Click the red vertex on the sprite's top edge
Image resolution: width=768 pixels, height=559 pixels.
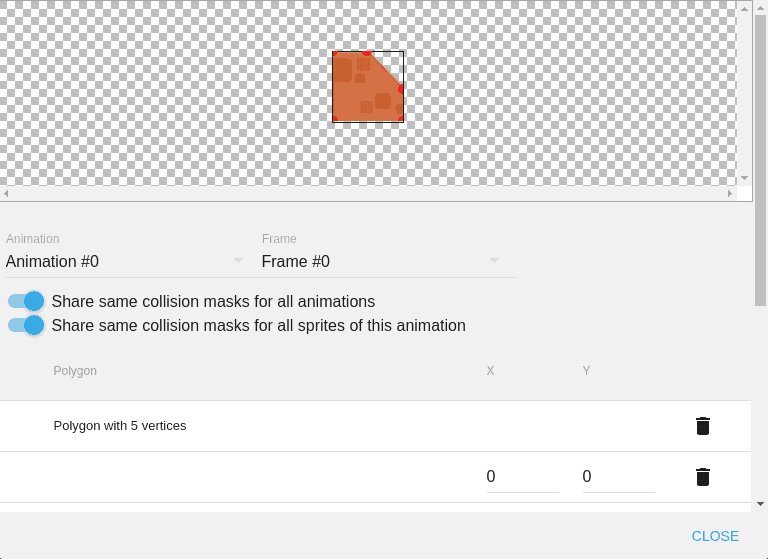pyautogui.click(x=367, y=53)
